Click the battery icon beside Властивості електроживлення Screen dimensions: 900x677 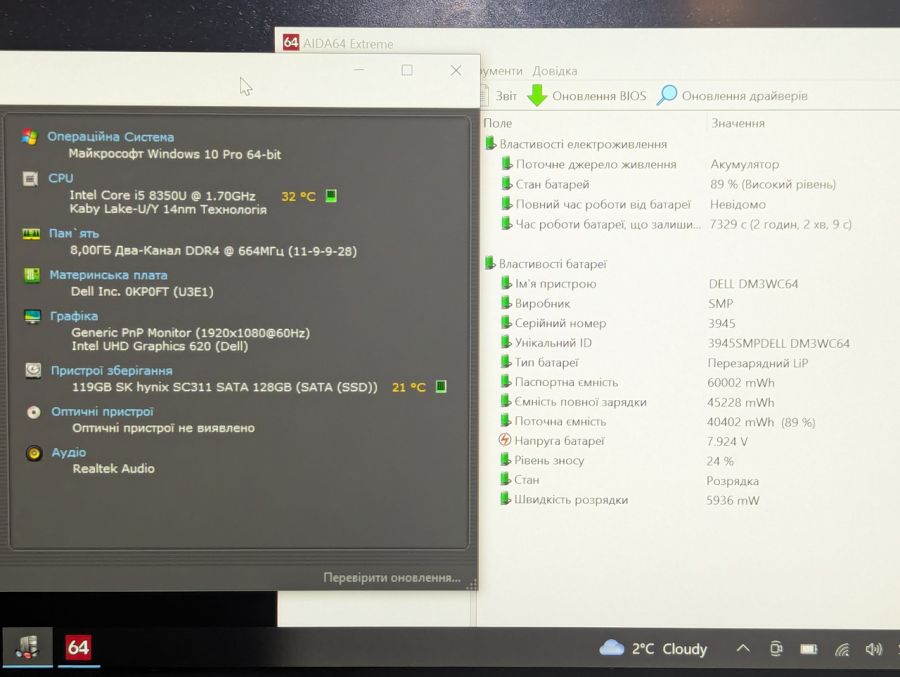tap(490, 144)
